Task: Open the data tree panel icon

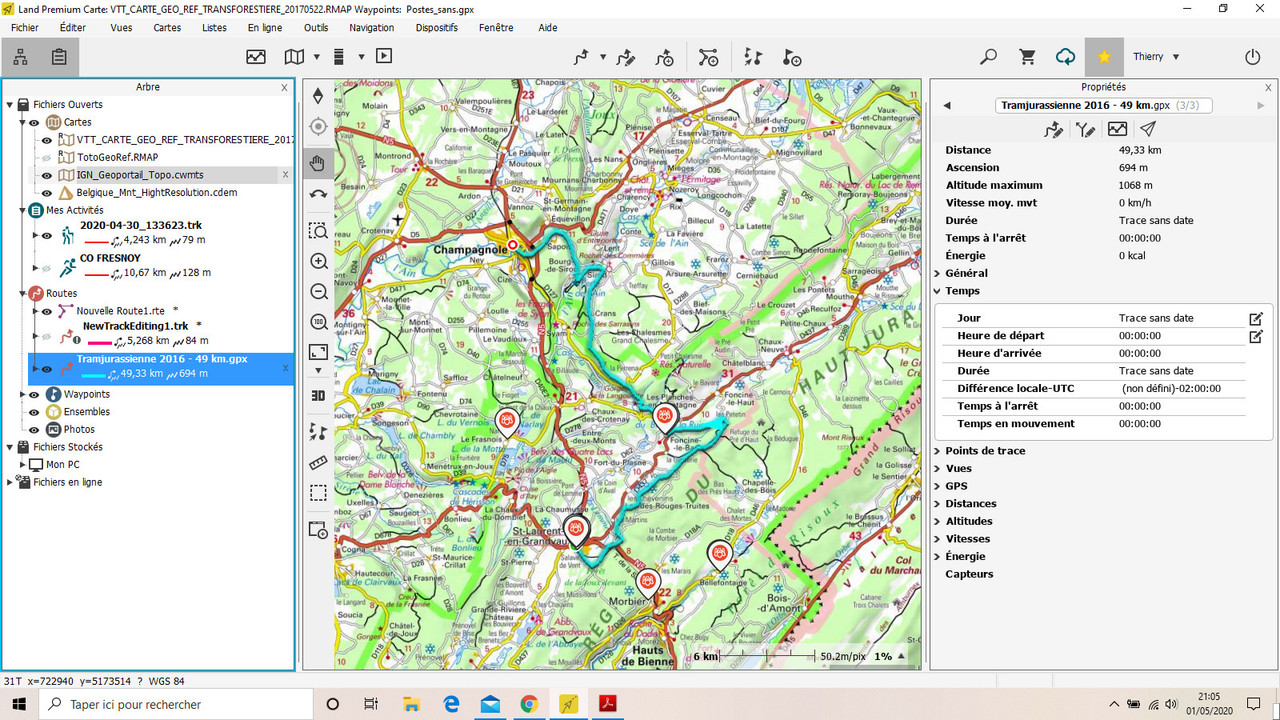Action: pyautogui.click(x=20, y=57)
